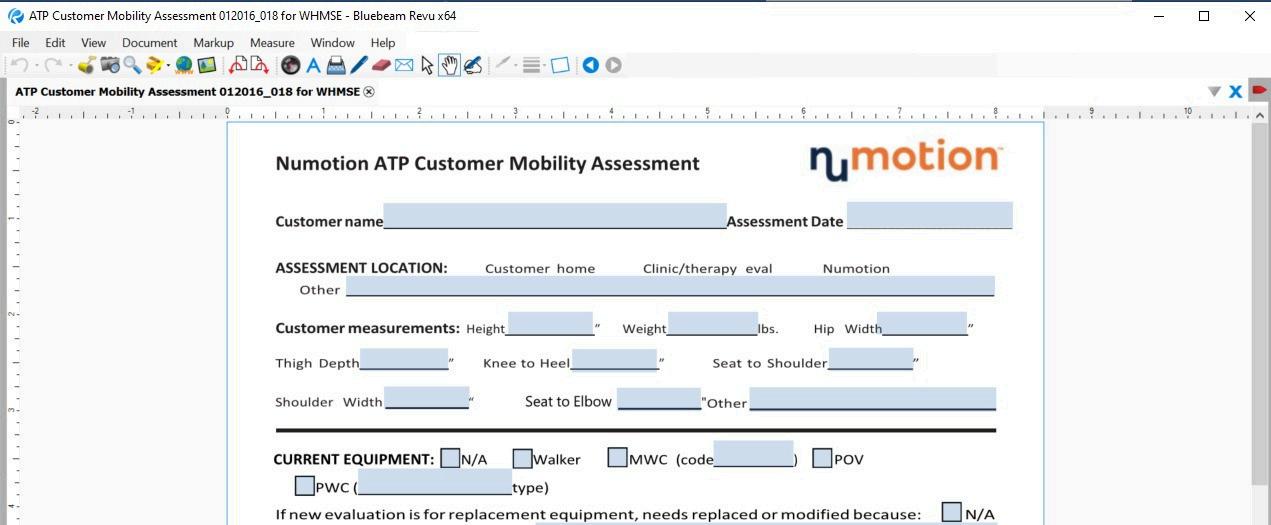Check the POV checkbox
Viewport: 1271px width, 525px height.
tap(822, 458)
